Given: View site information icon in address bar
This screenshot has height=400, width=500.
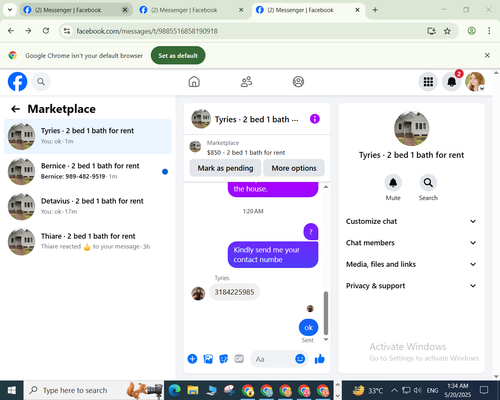Looking at the screenshot, I should 67,31.
